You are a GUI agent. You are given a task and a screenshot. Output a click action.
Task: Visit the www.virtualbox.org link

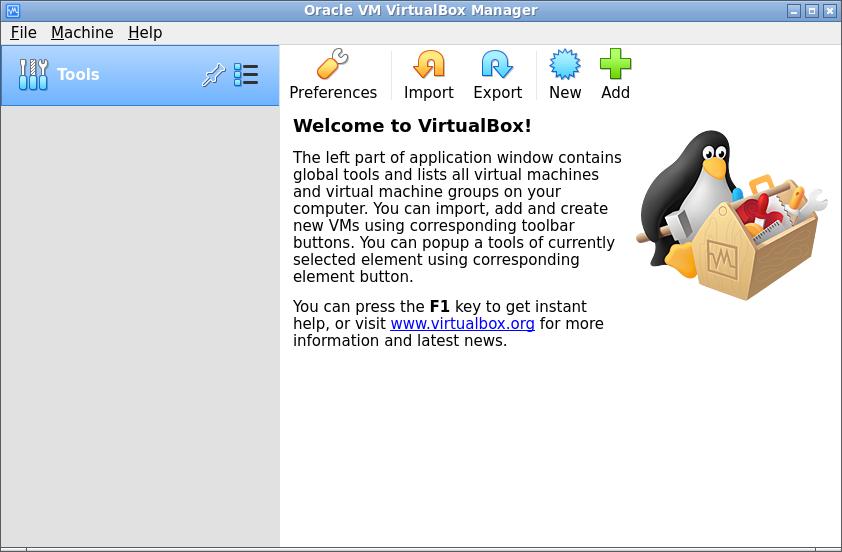462,323
